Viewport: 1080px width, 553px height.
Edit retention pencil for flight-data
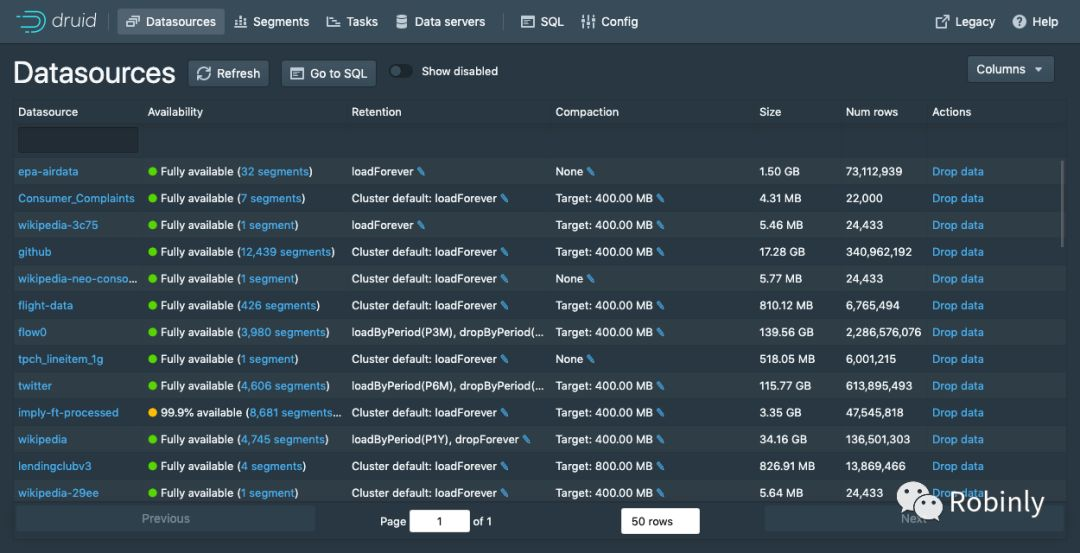click(x=504, y=306)
